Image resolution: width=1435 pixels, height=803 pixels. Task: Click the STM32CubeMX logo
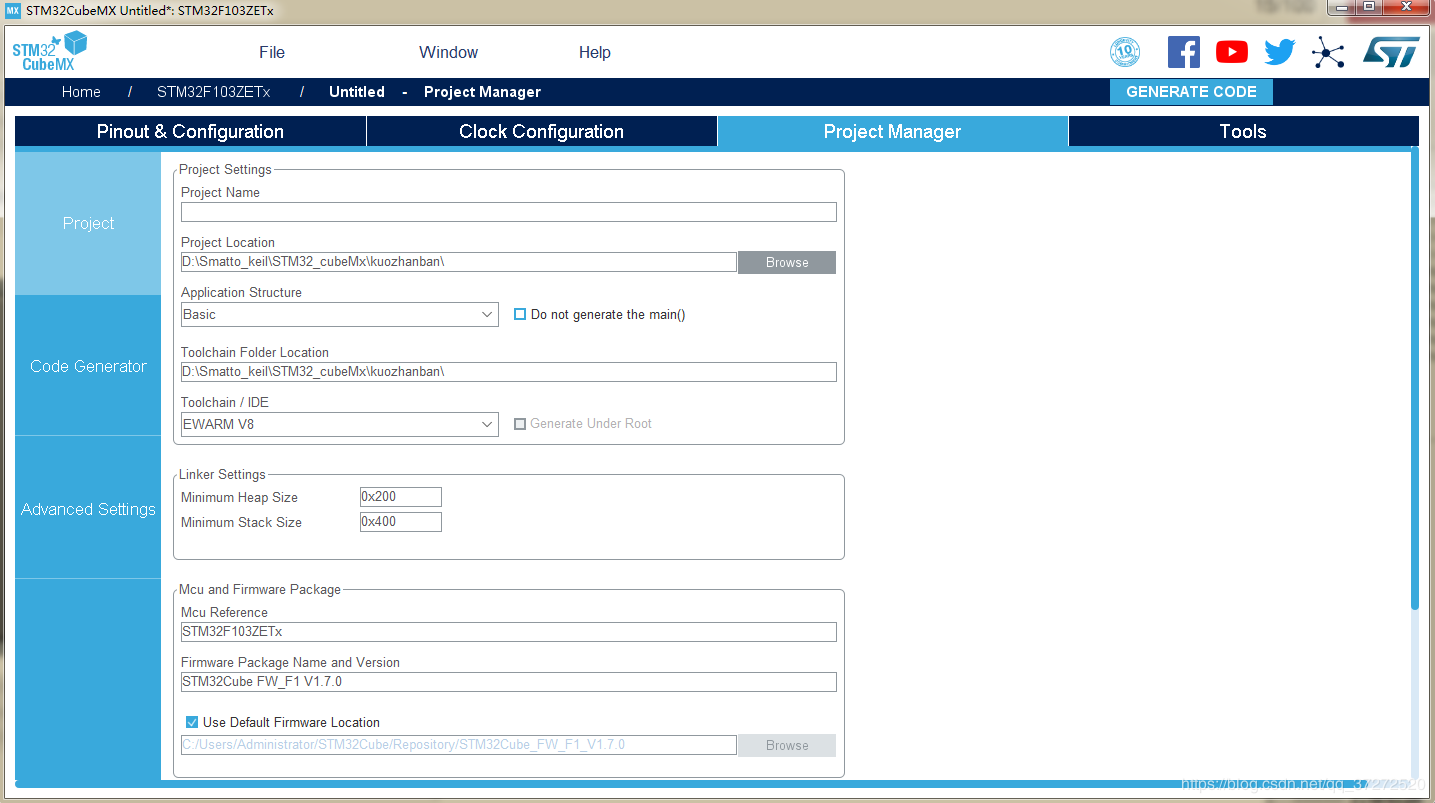tap(50, 51)
